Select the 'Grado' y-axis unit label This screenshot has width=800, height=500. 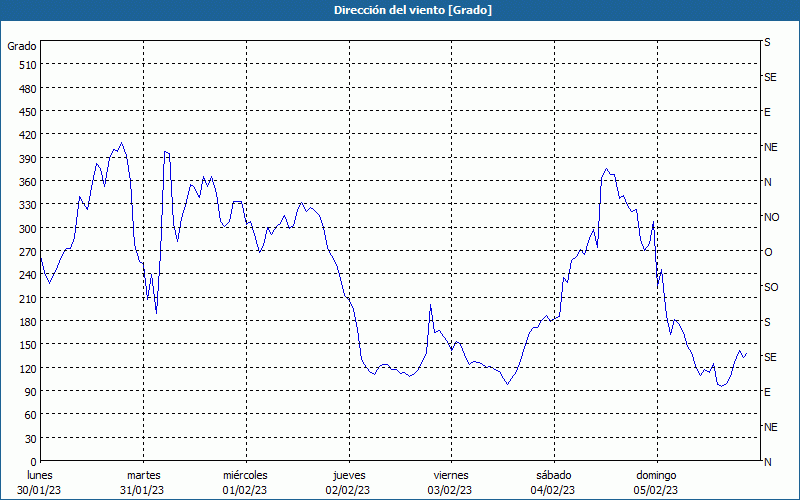(22, 46)
